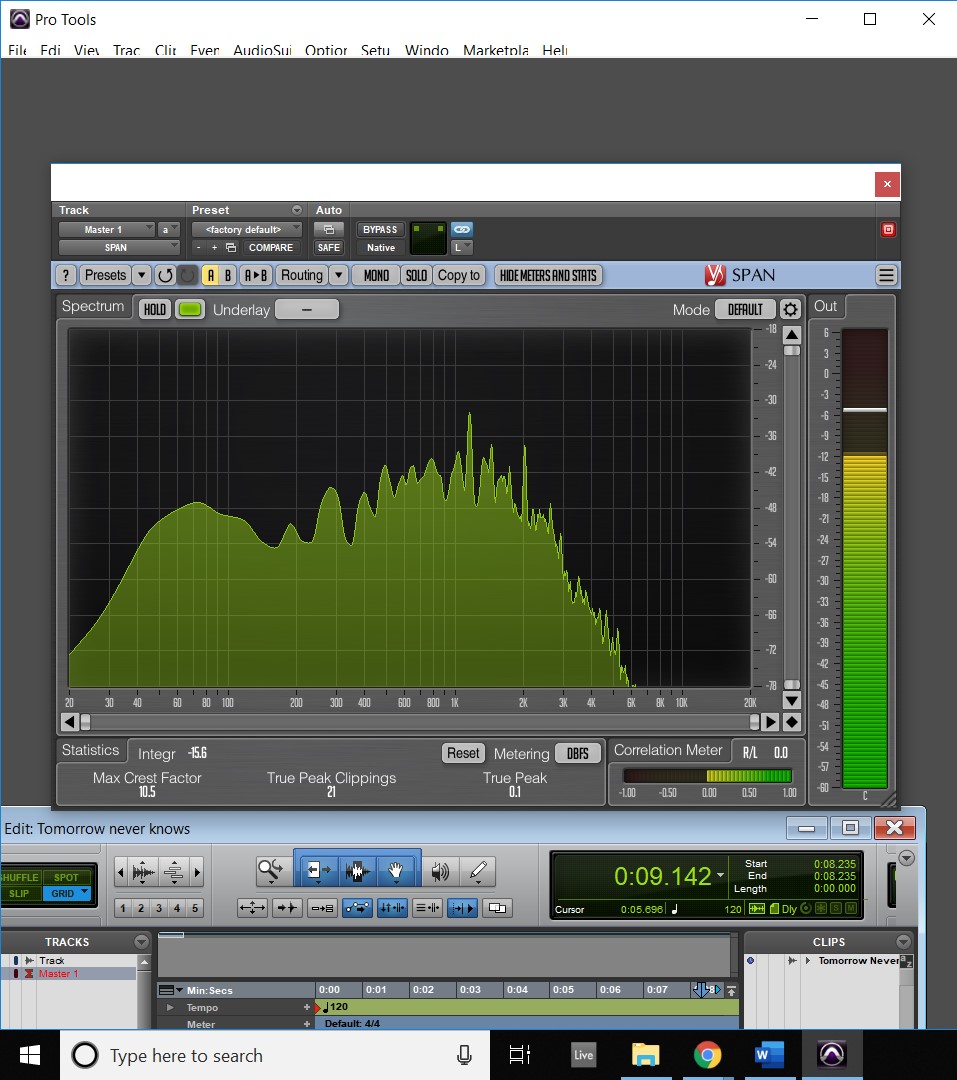The width and height of the screenshot is (957, 1080).
Task: Toggle the spectrum HOLD button
Action: click(154, 310)
